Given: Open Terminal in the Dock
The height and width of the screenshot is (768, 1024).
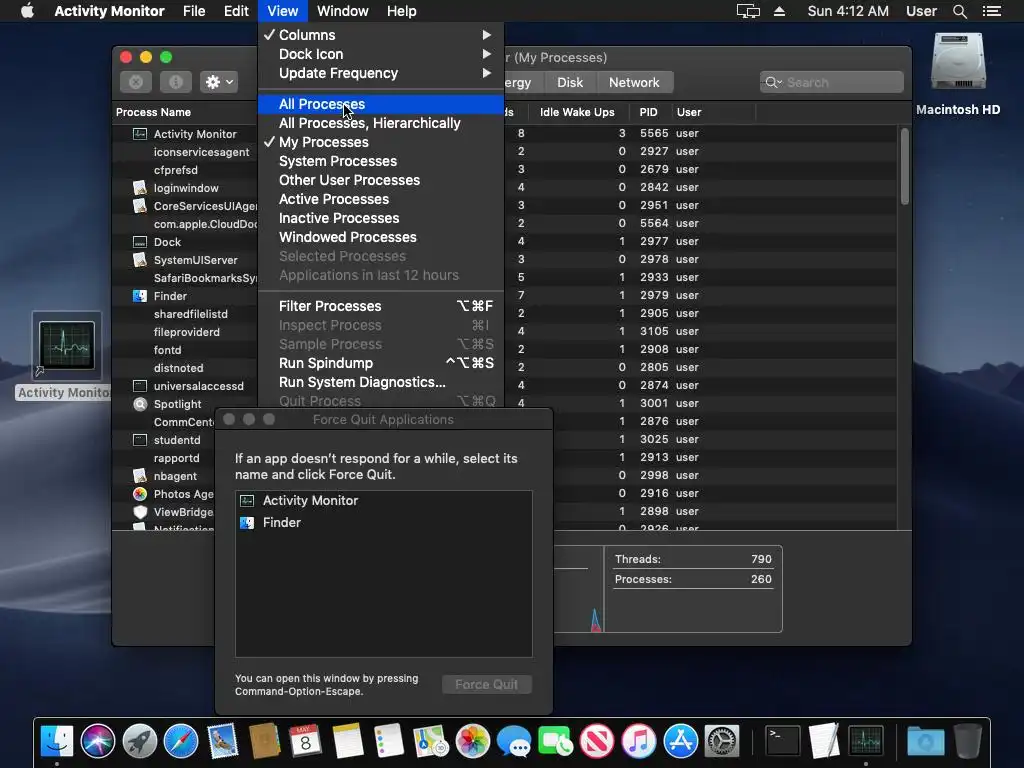Looking at the screenshot, I should (782, 741).
